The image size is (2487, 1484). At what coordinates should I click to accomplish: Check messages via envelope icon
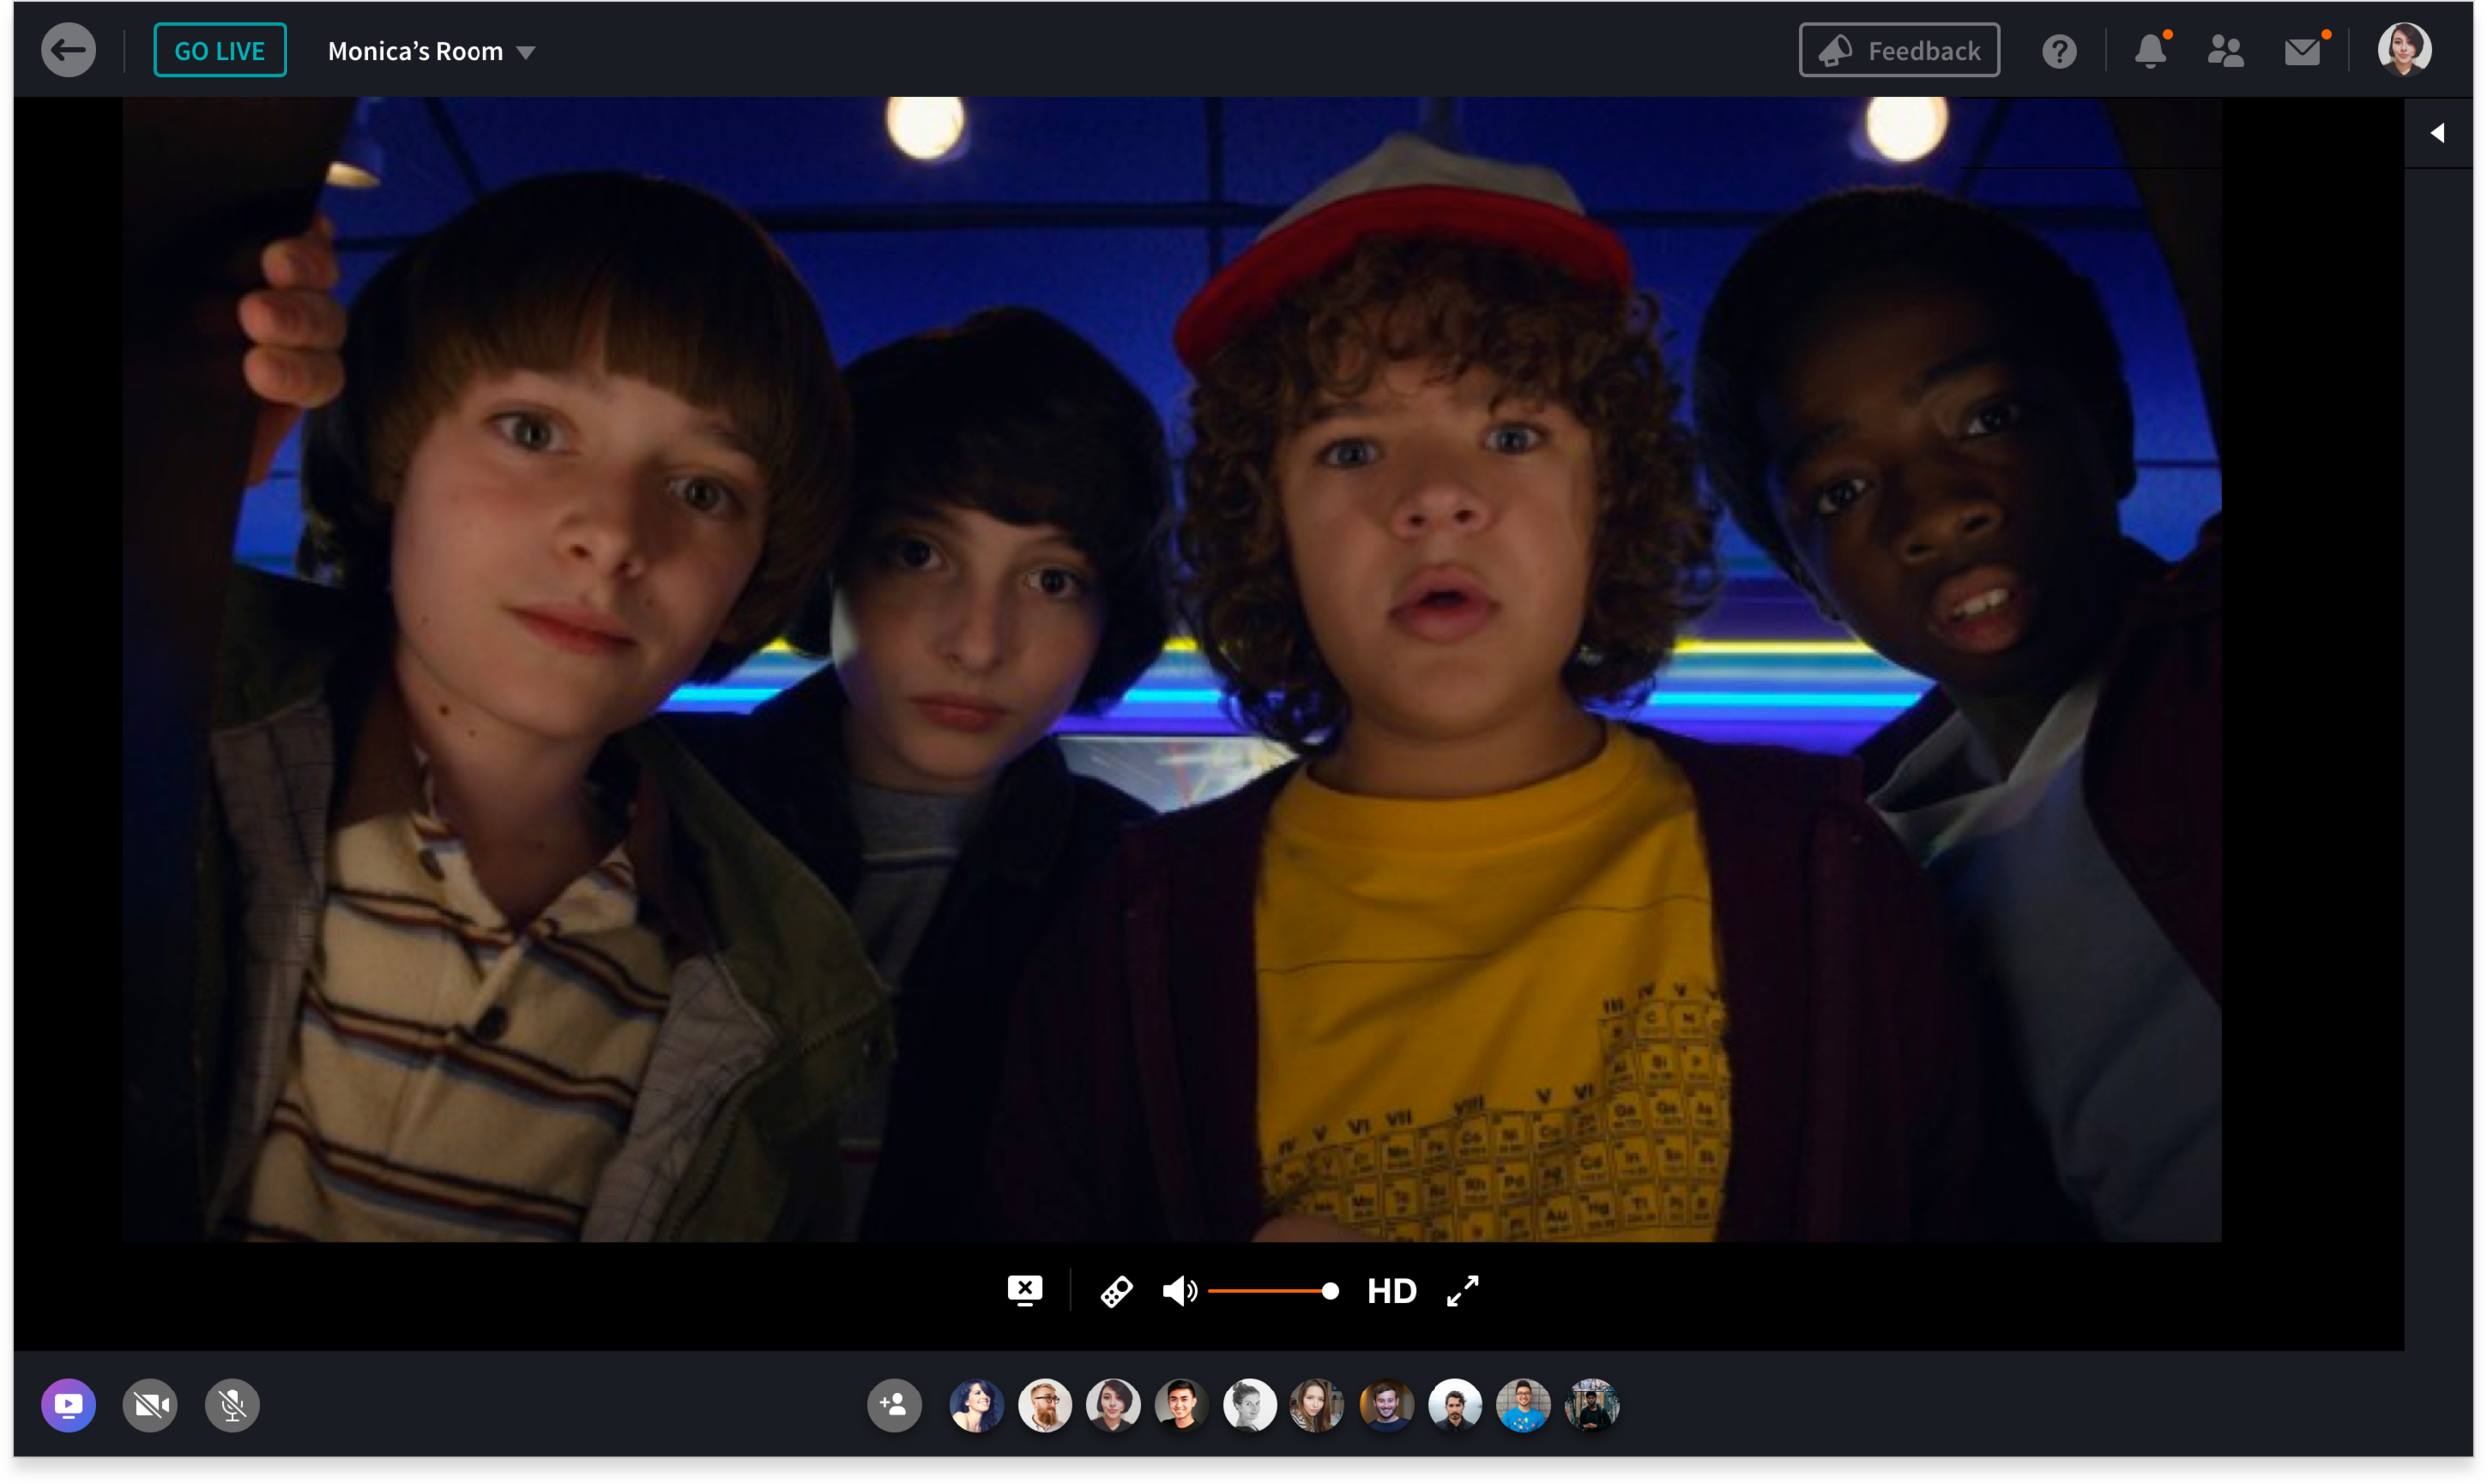(2302, 51)
